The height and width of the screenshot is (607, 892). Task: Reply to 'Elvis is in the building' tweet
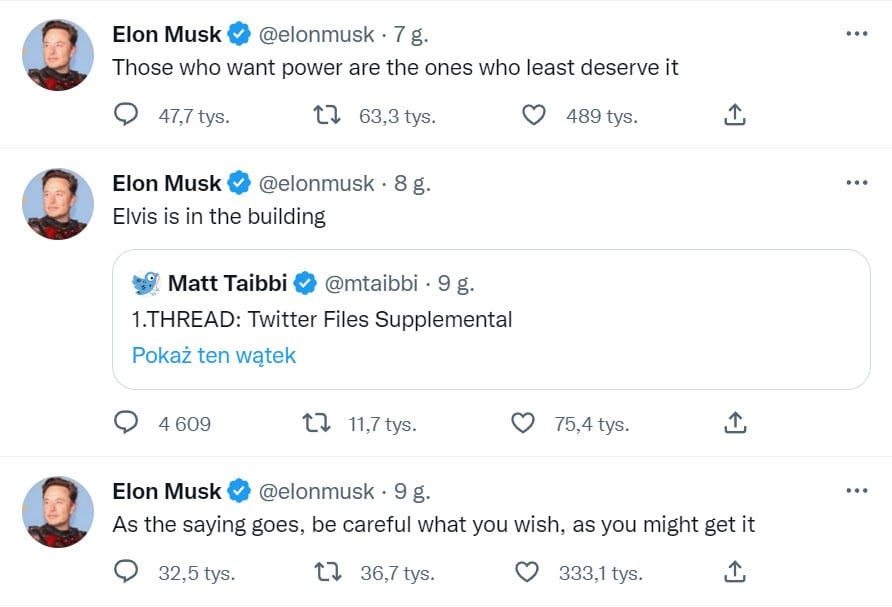tap(126, 423)
